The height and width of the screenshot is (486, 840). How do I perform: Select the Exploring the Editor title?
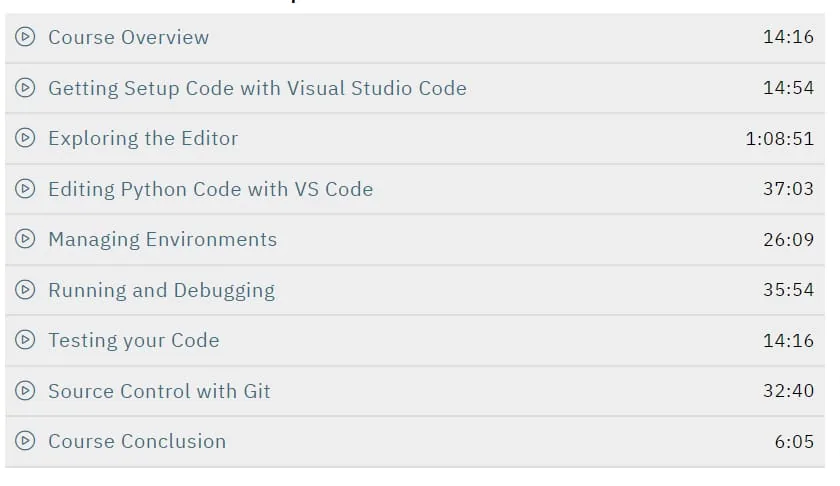pyautogui.click(x=143, y=138)
